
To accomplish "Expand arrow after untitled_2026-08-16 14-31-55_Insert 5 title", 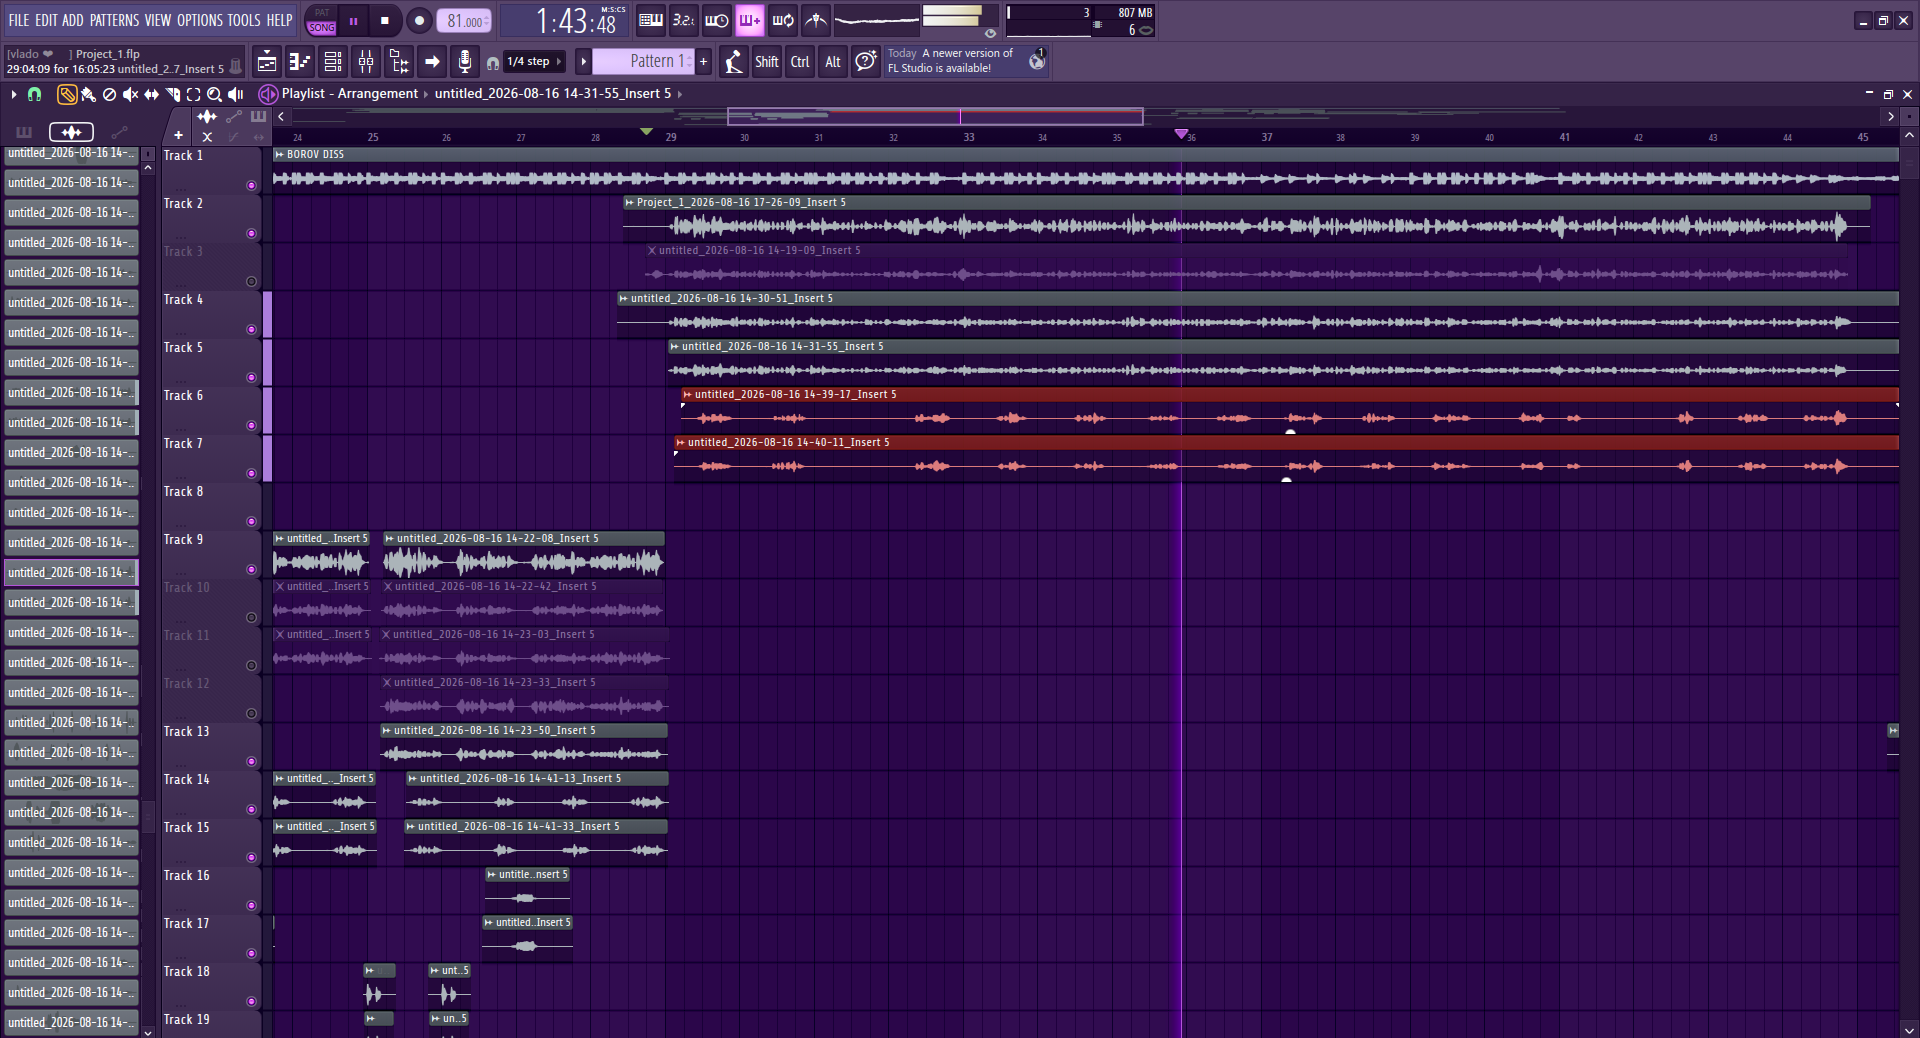I will (x=680, y=94).
